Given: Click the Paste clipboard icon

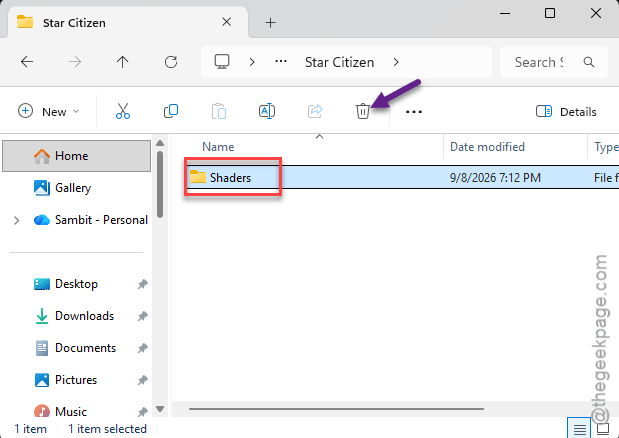Looking at the screenshot, I should (x=219, y=112).
